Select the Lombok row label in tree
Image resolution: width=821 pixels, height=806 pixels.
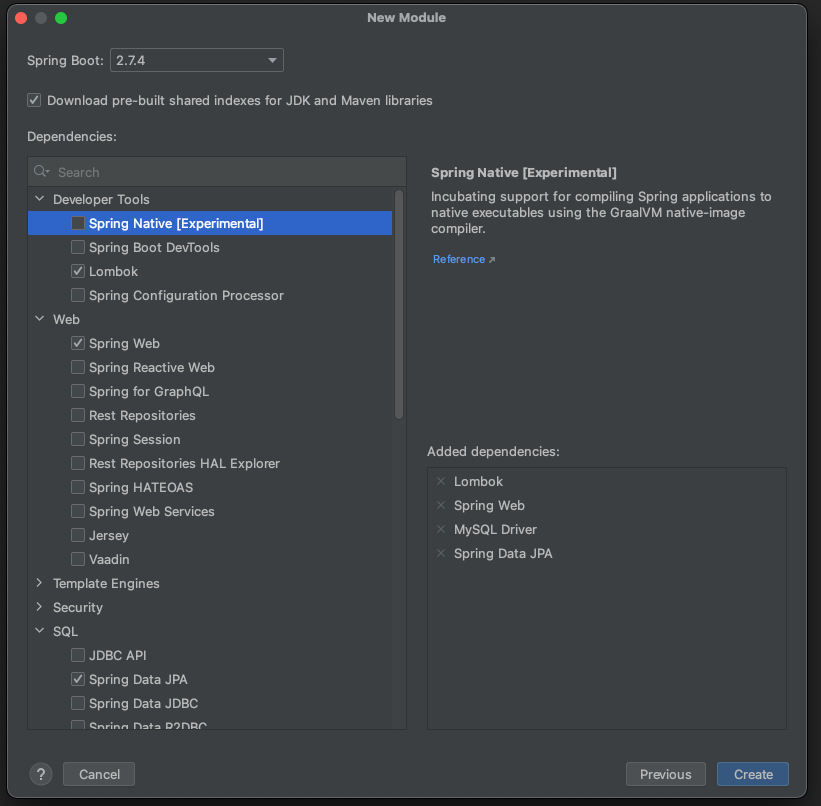tap(114, 271)
